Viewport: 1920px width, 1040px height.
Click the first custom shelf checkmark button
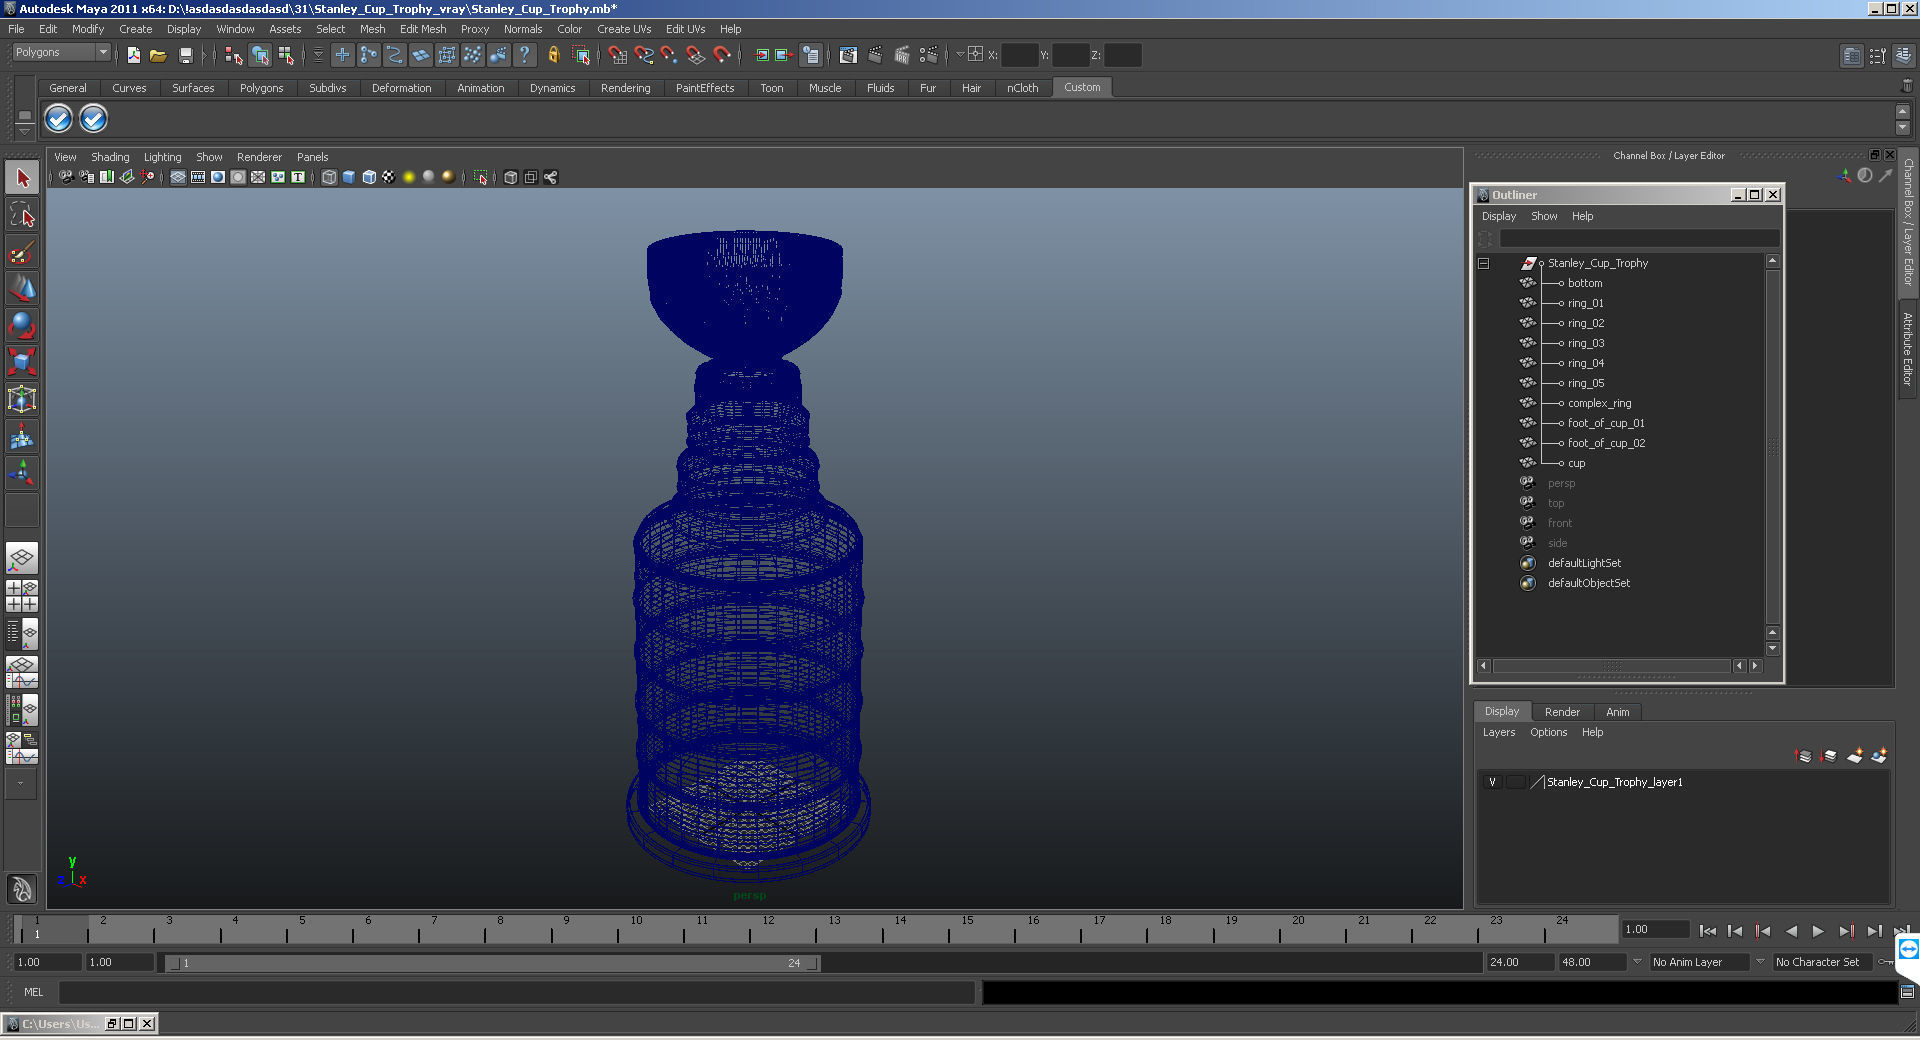click(58, 119)
